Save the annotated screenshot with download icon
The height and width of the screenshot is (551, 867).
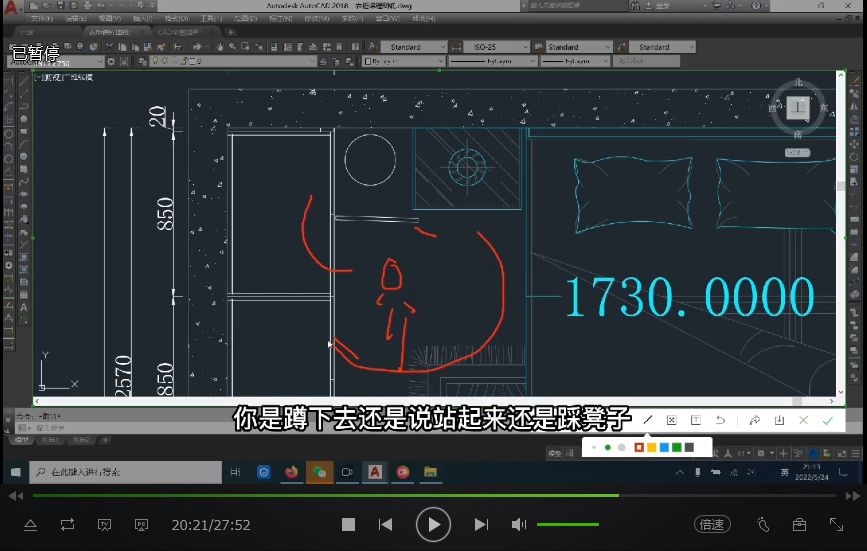coord(779,420)
